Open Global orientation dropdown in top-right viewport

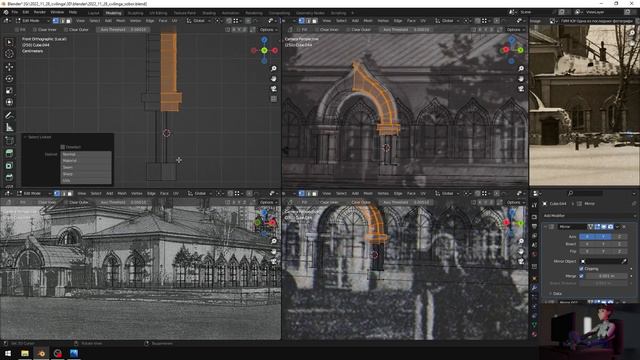point(447,20)
